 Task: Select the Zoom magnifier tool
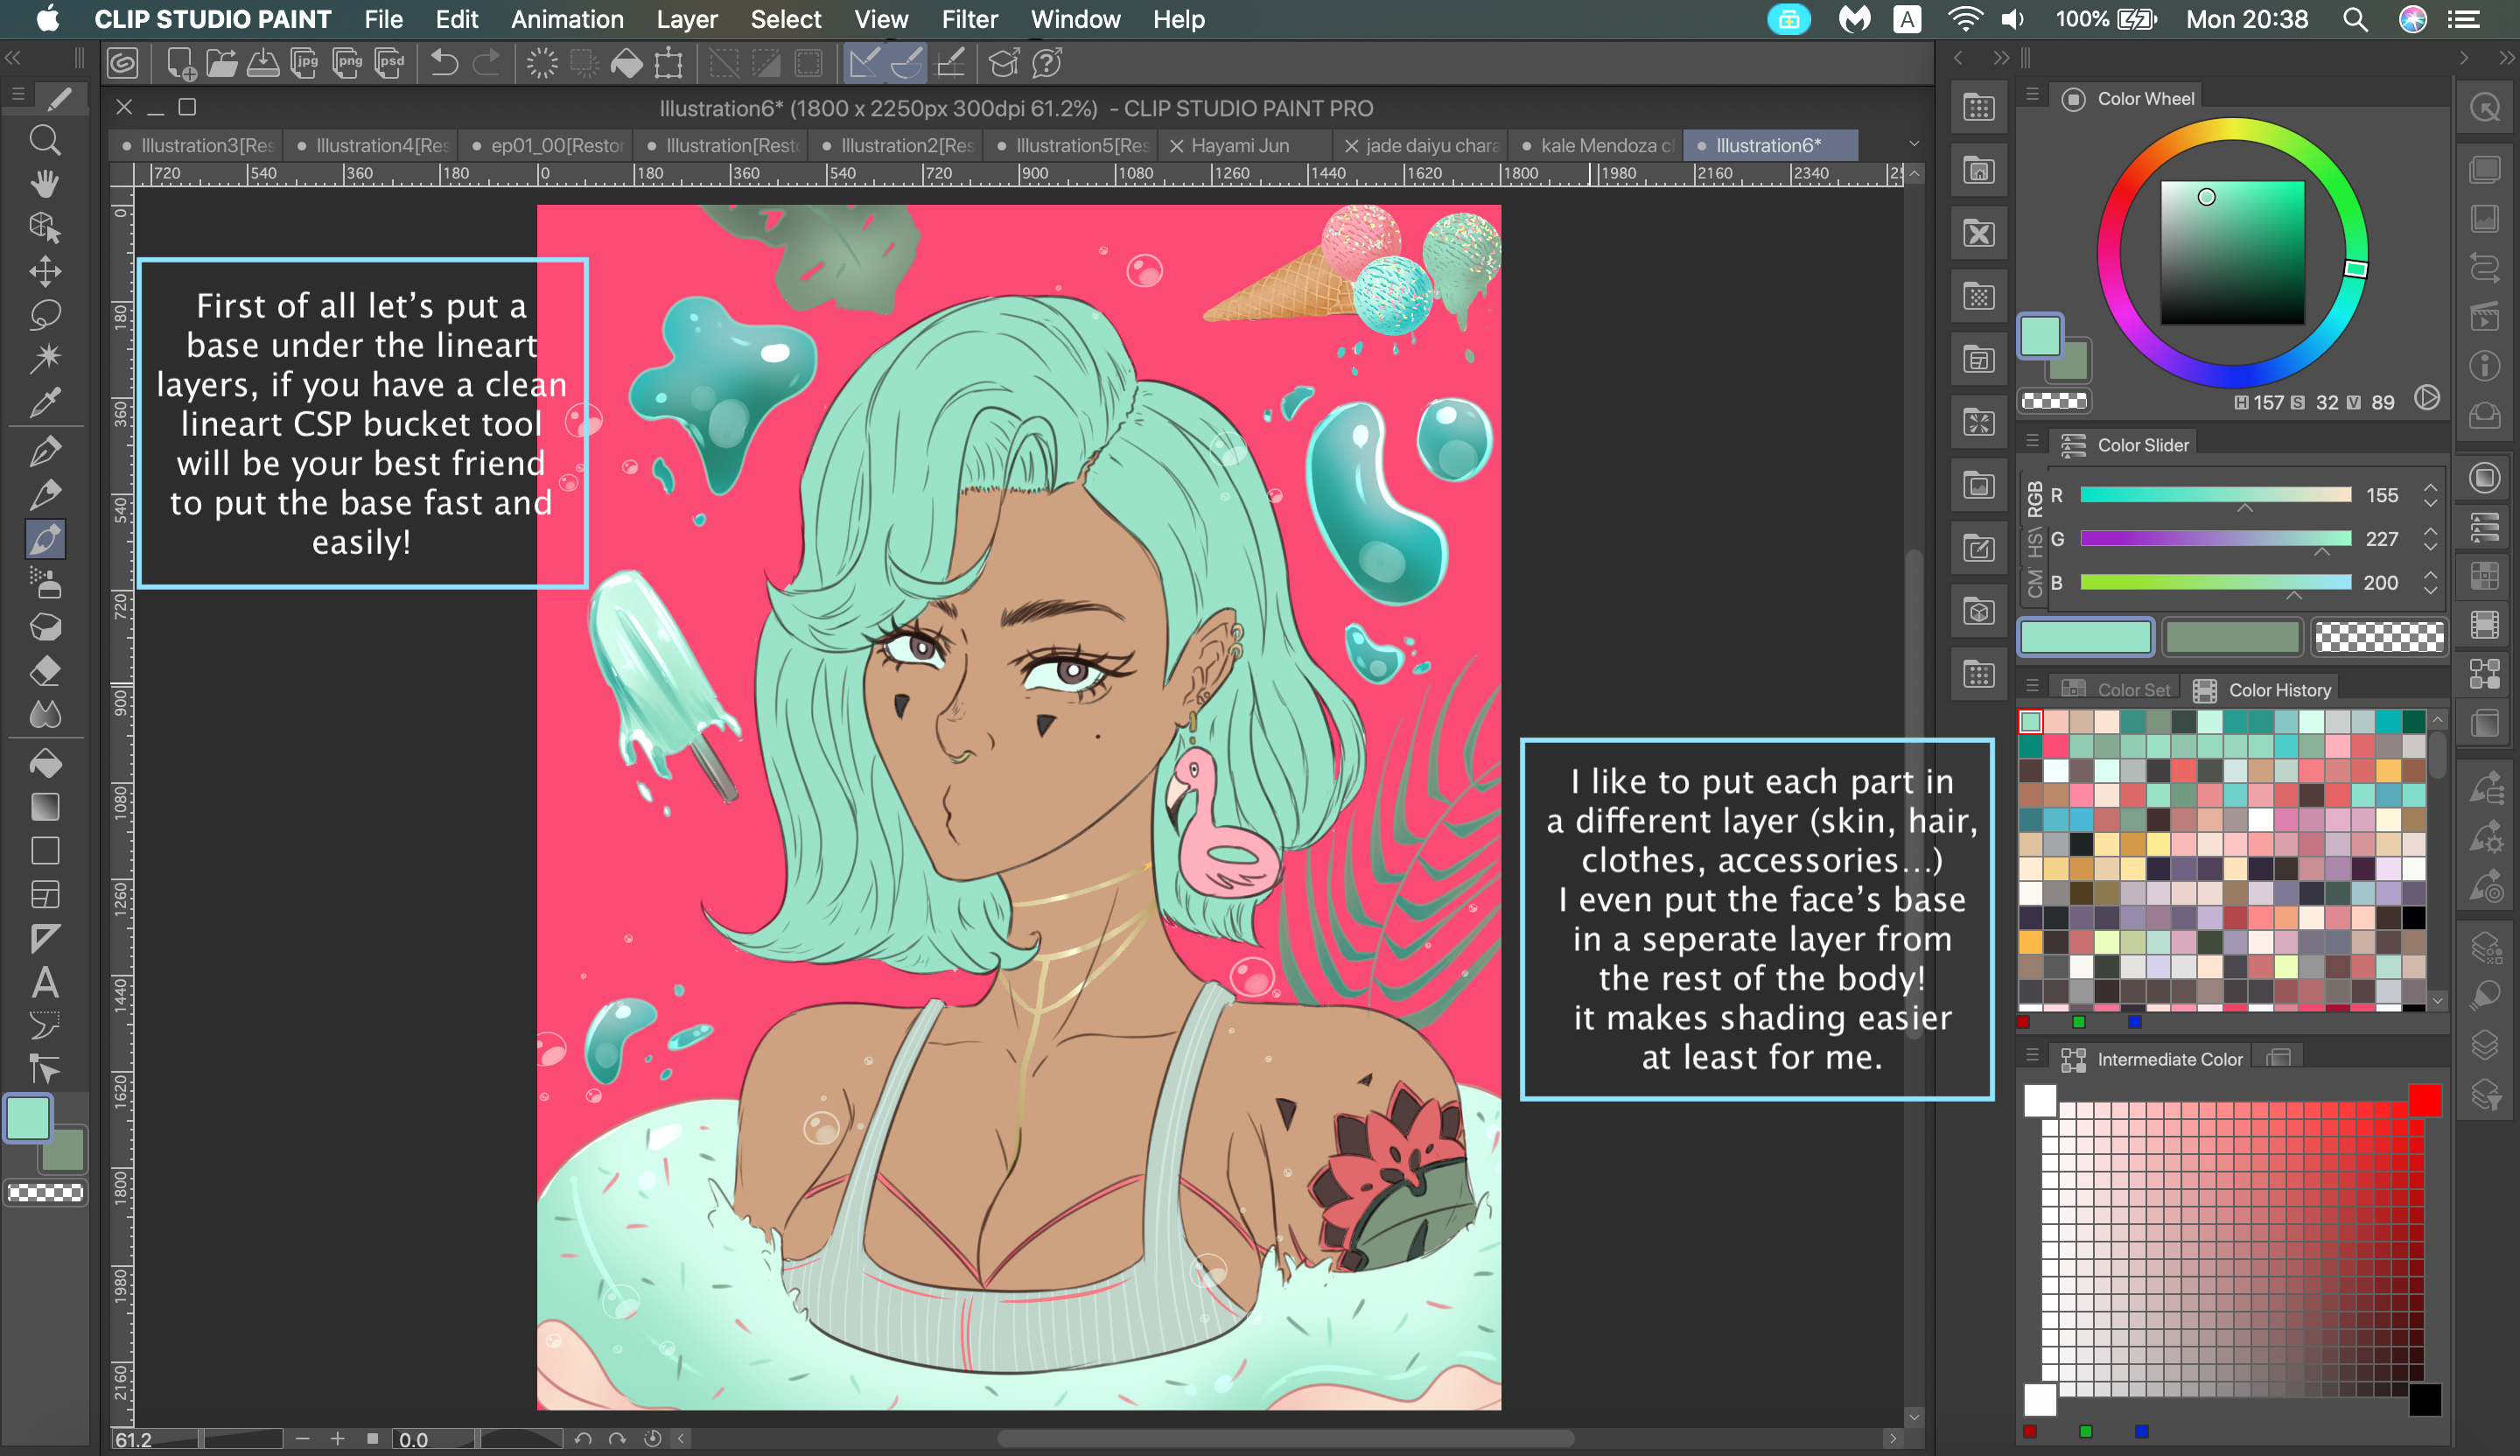tap(44, 141)
